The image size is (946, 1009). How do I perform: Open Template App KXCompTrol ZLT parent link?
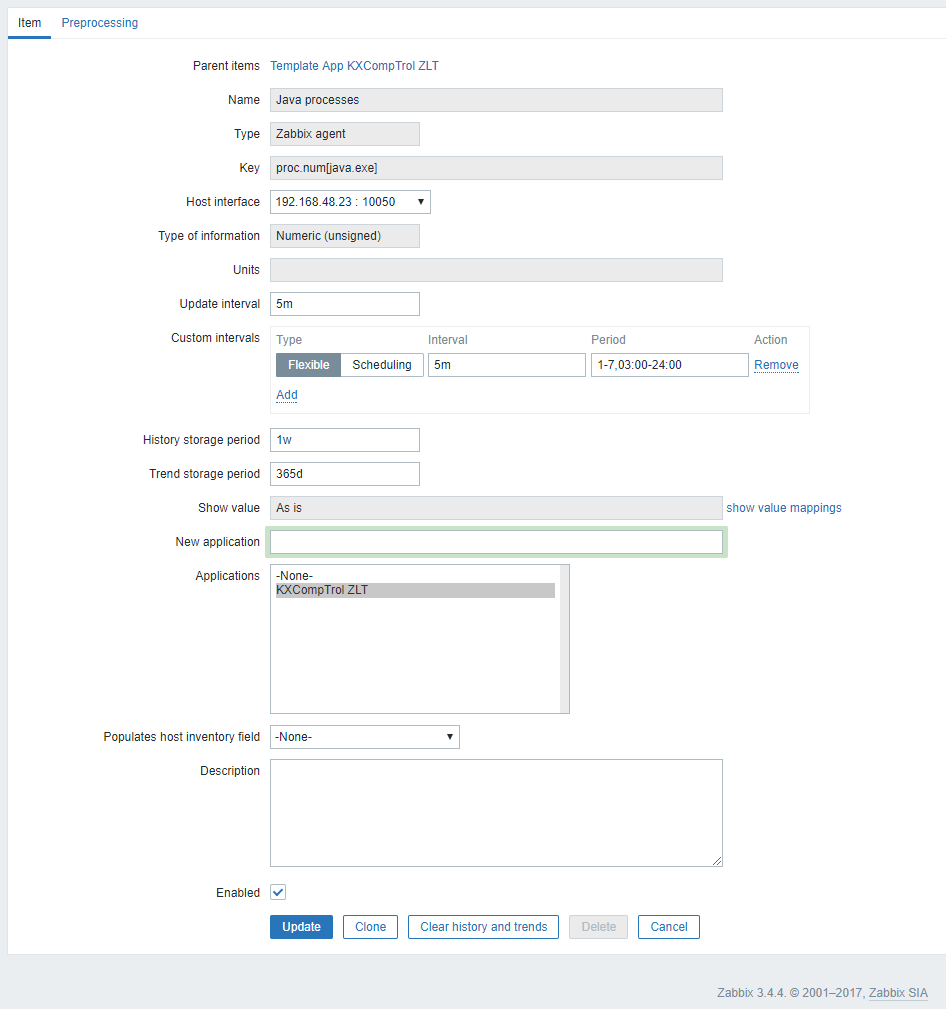pyautogui.click(x=354, y=66)
